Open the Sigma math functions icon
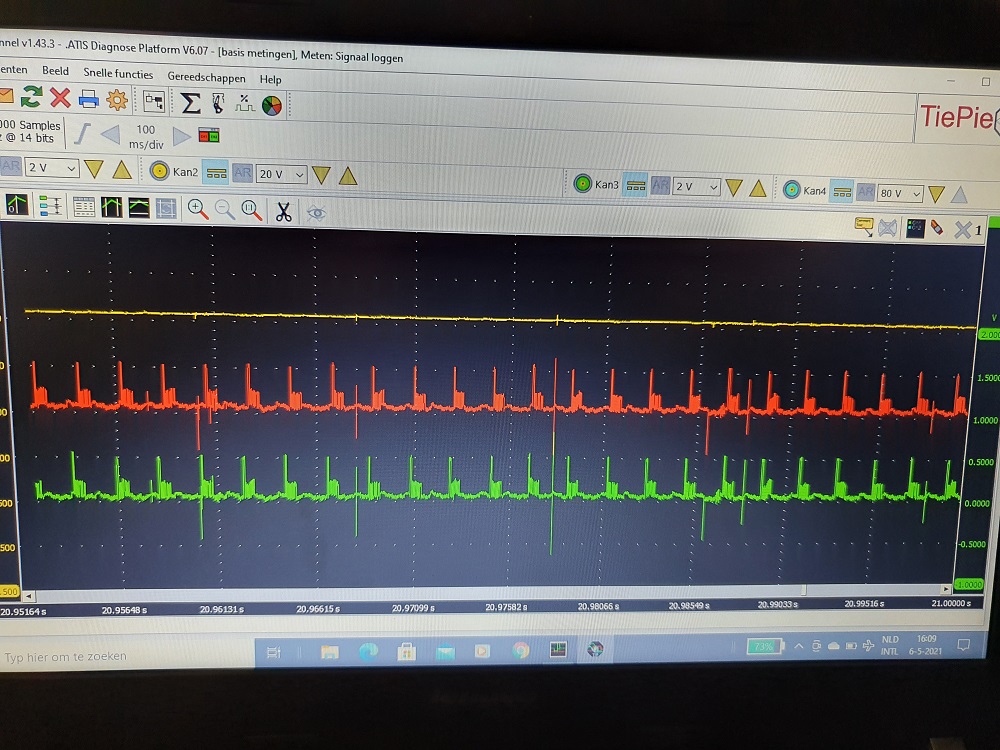Screen dimensions: 1000x750 pyautogui.click(x=191, y=103)
